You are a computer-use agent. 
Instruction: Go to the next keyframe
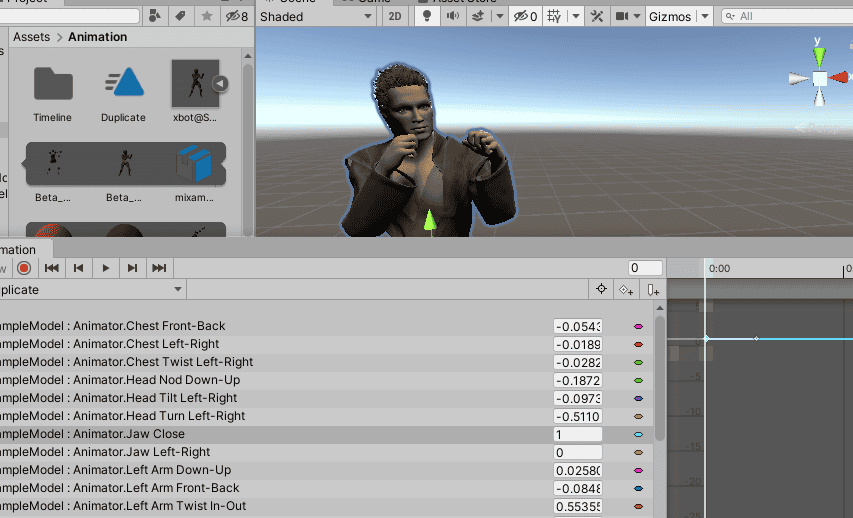point(132,268)
